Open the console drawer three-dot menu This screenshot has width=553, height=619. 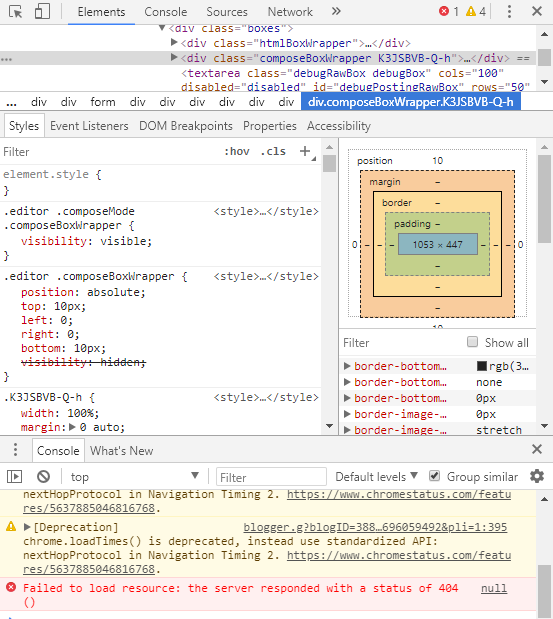click(15, 450)
